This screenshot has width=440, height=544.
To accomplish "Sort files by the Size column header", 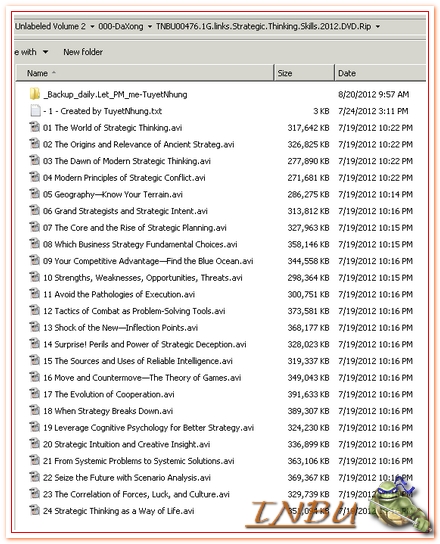I will [304, 73].
